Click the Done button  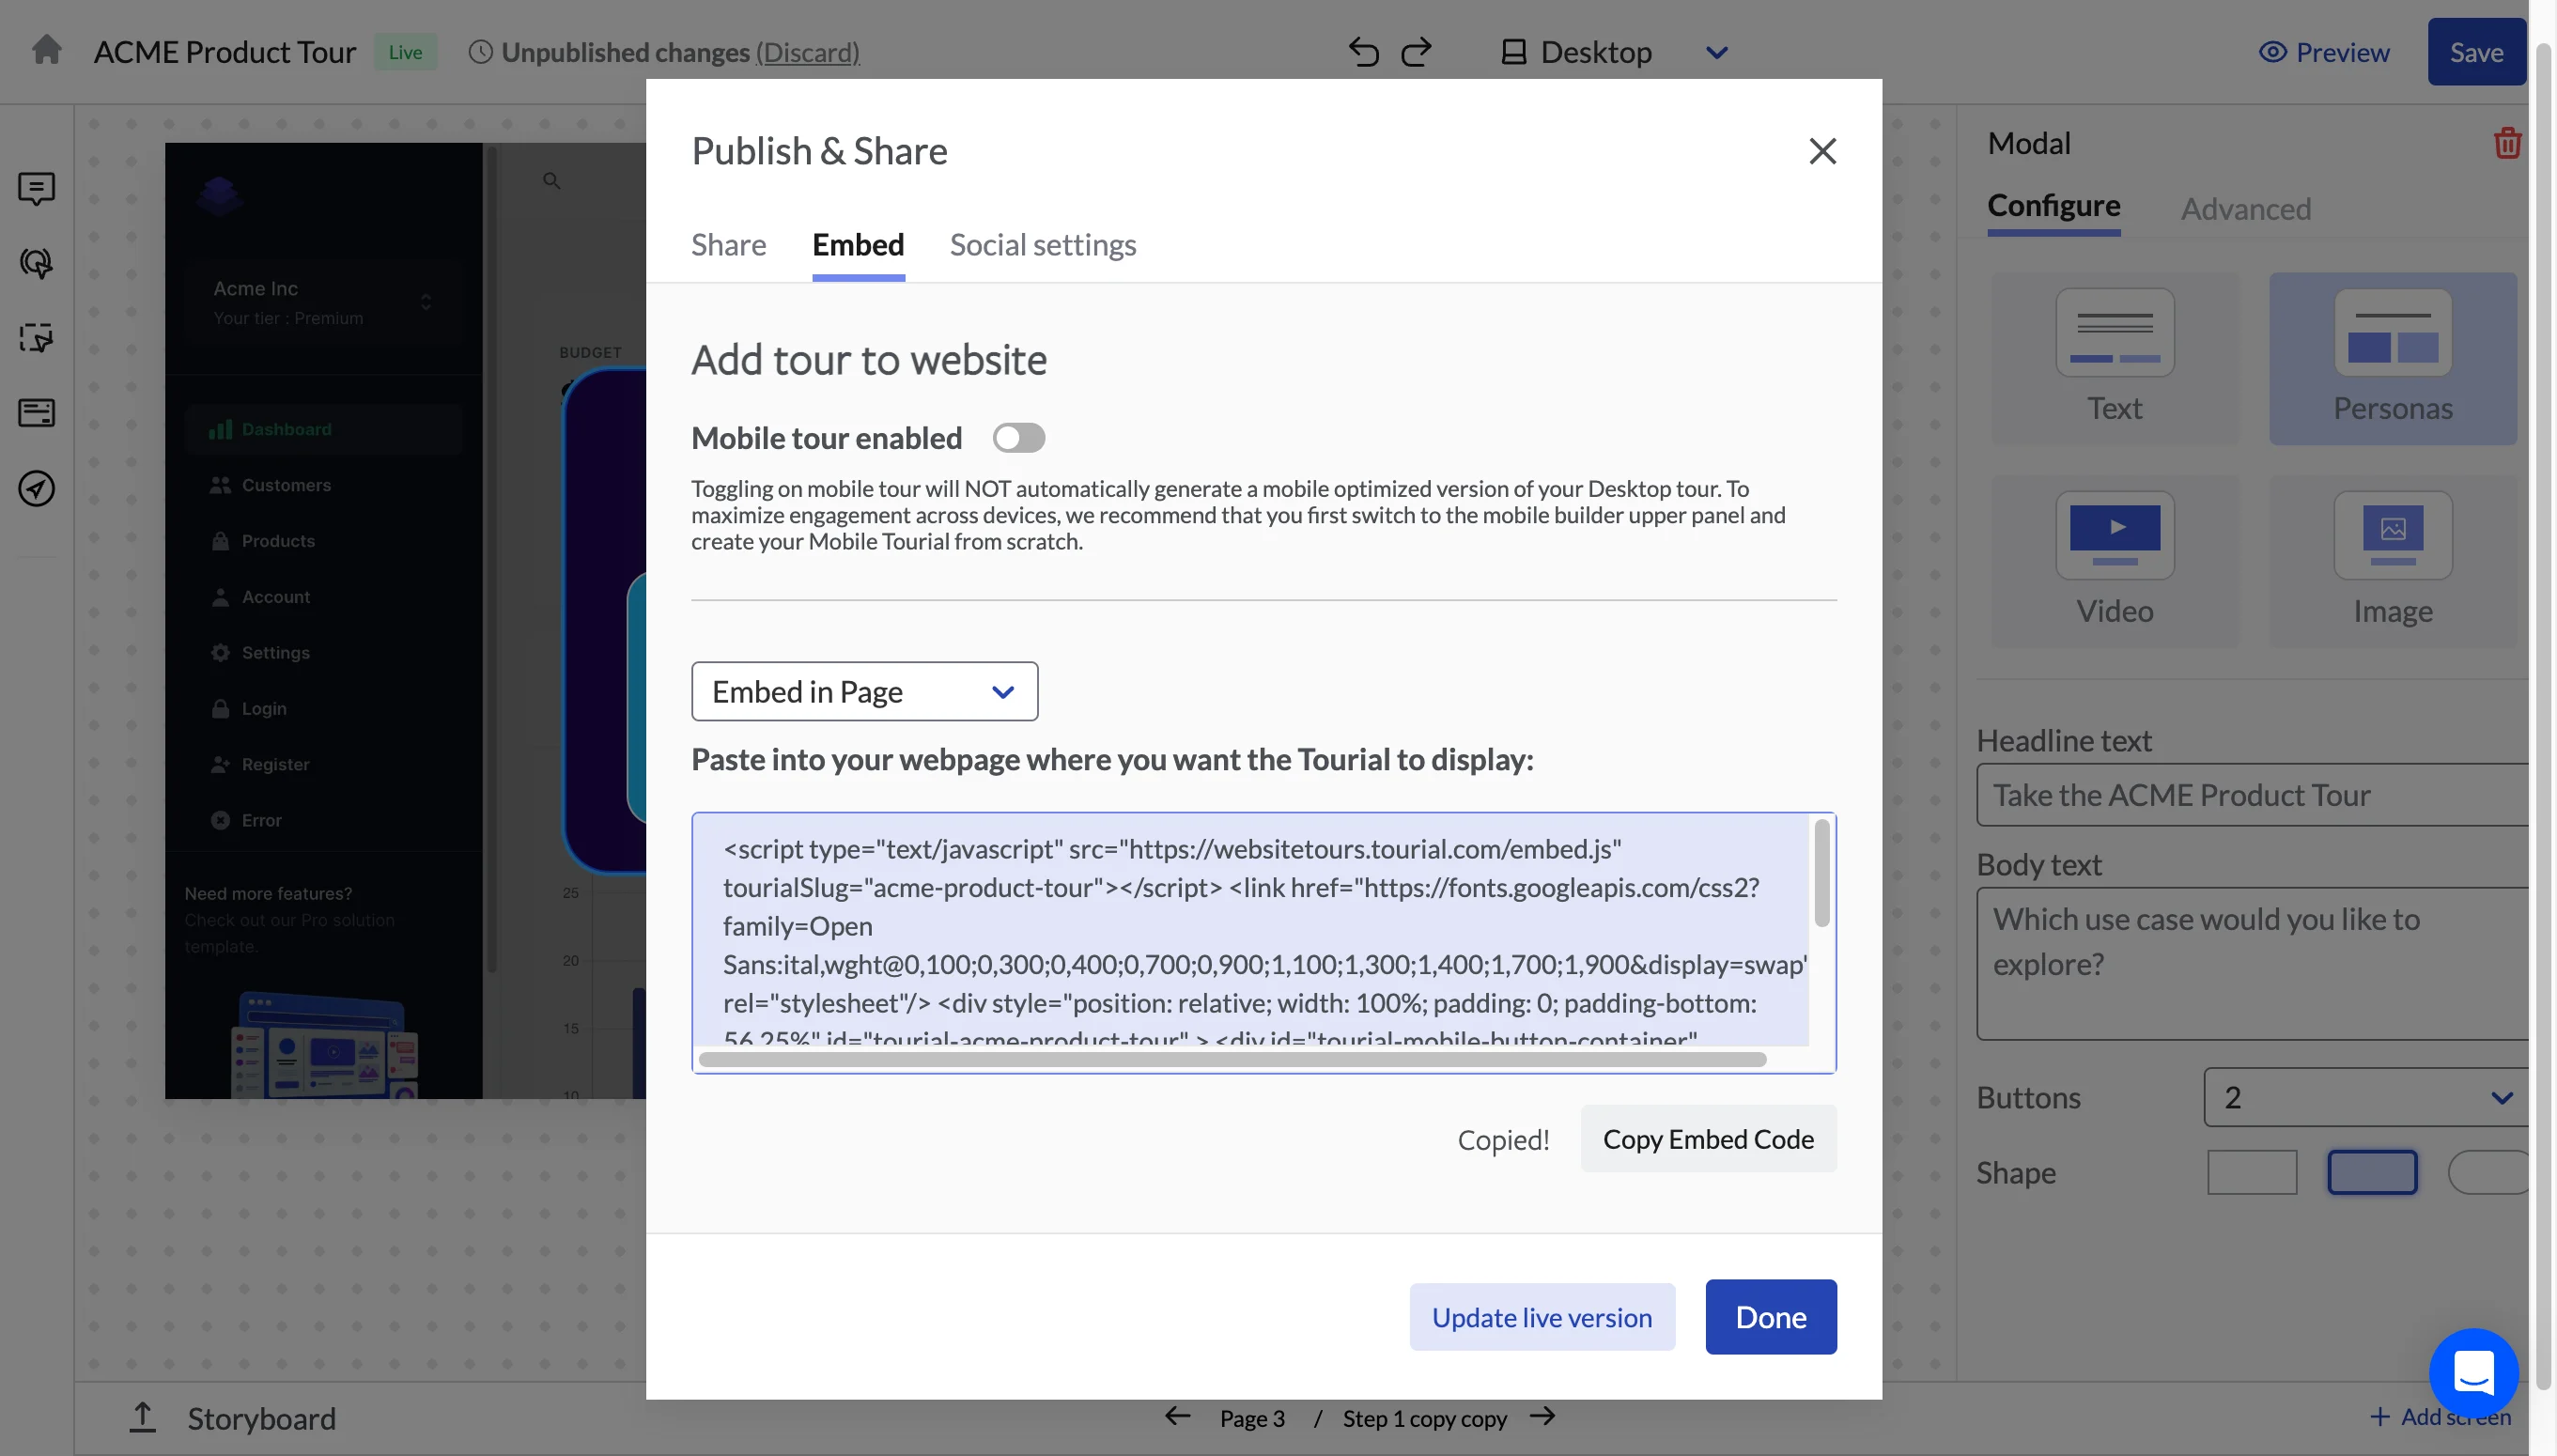coord(1770,1317)
